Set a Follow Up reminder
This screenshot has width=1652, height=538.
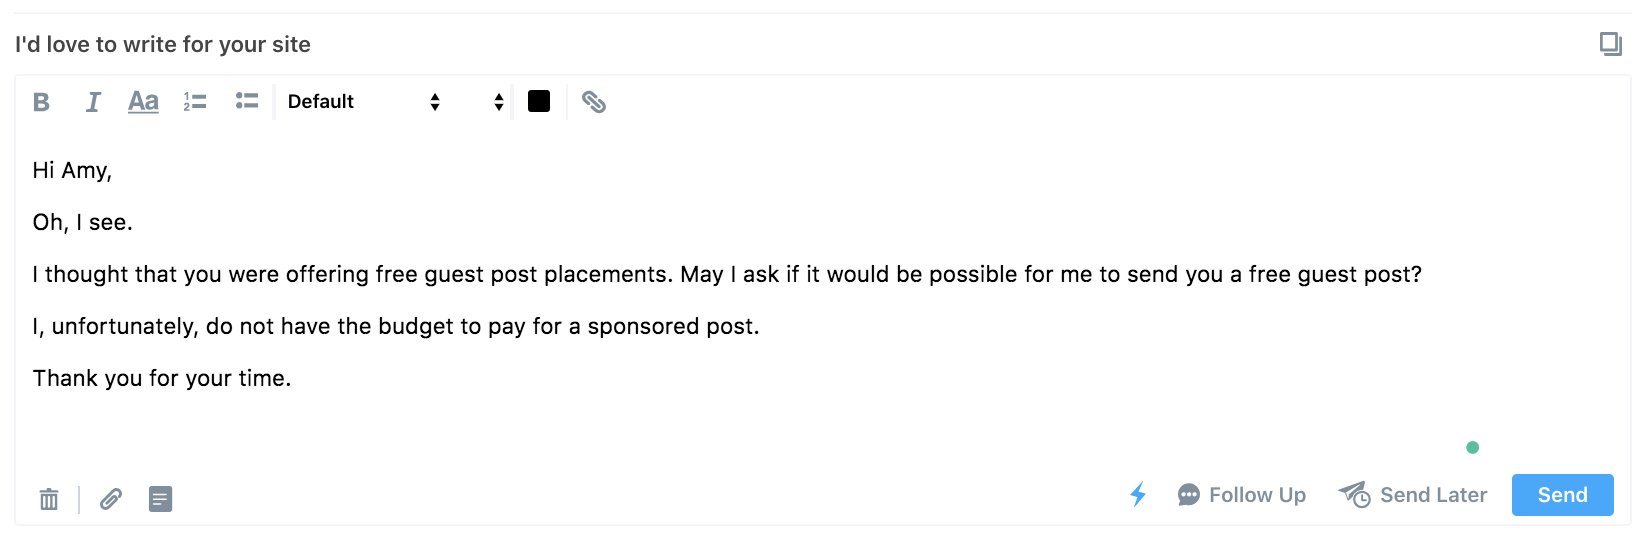[x=1242, y=495]
